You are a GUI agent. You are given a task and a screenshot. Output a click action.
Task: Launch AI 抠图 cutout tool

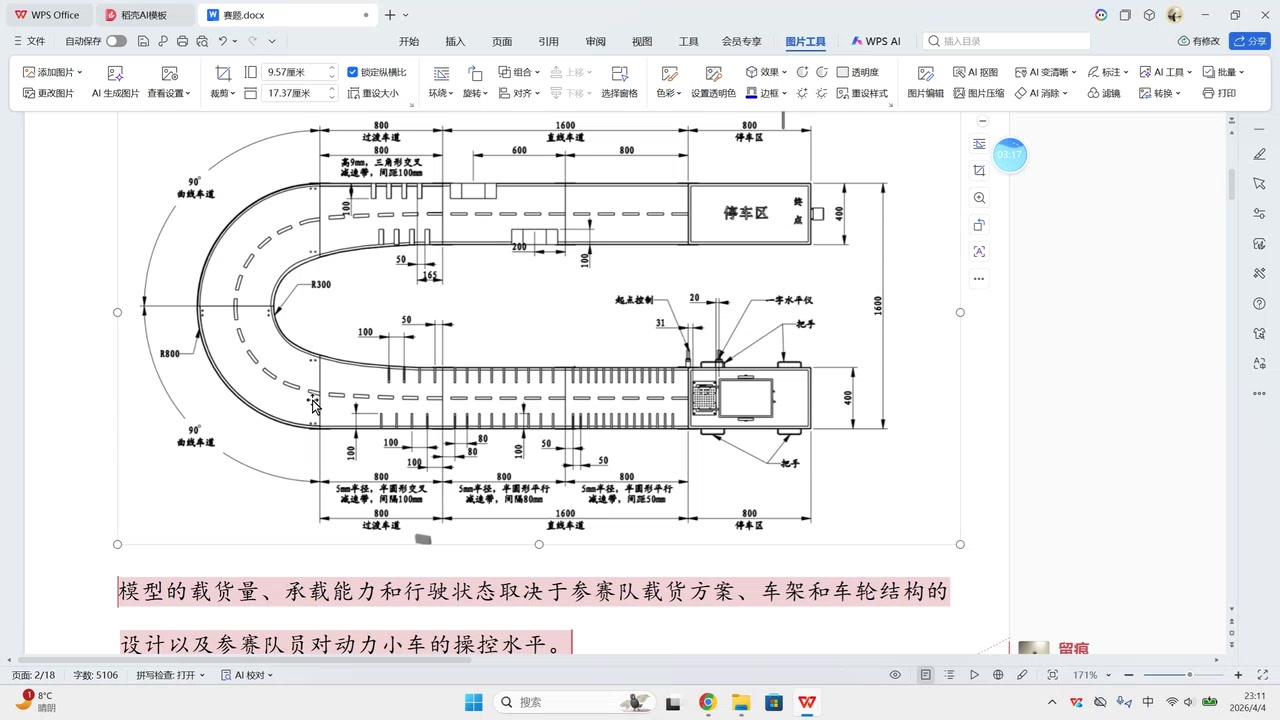click(975, 72)
